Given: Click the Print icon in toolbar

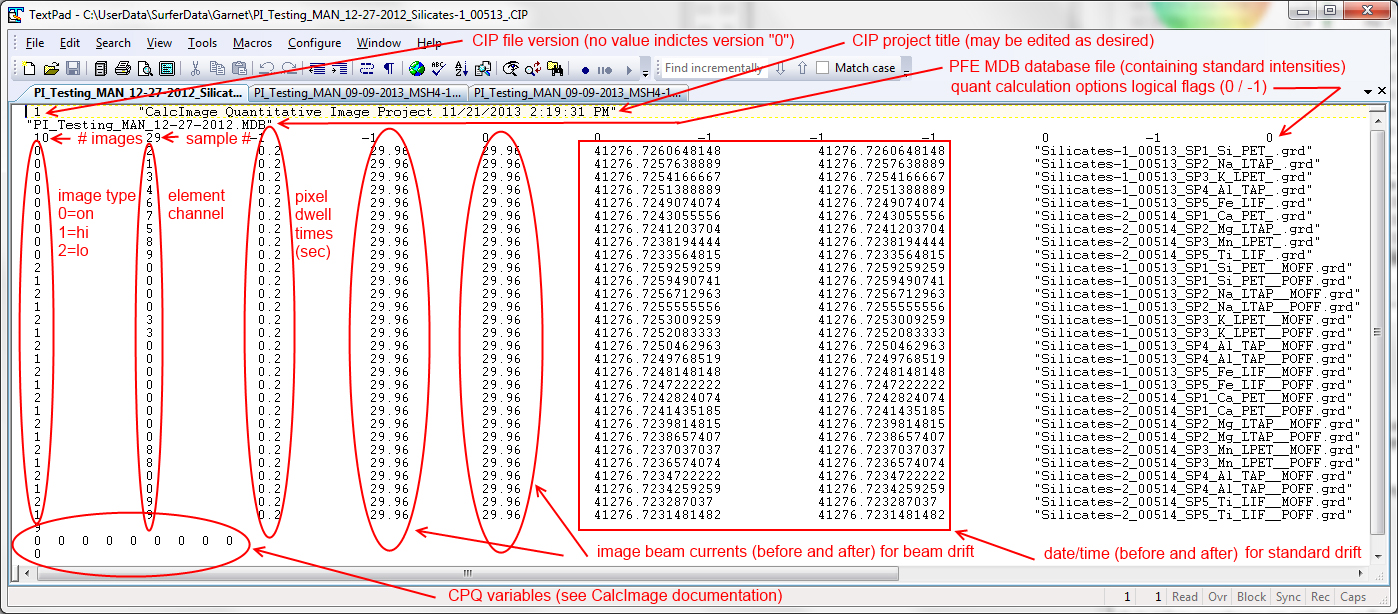Looking at the screenshot, I should point(122,69).
